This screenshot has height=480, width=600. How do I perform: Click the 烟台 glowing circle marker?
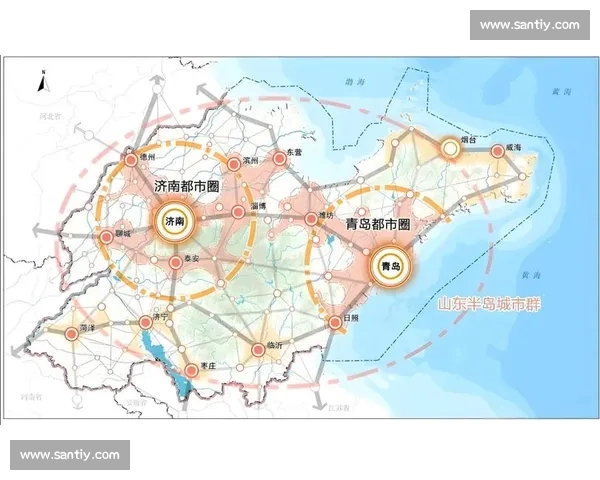[450, 148]
